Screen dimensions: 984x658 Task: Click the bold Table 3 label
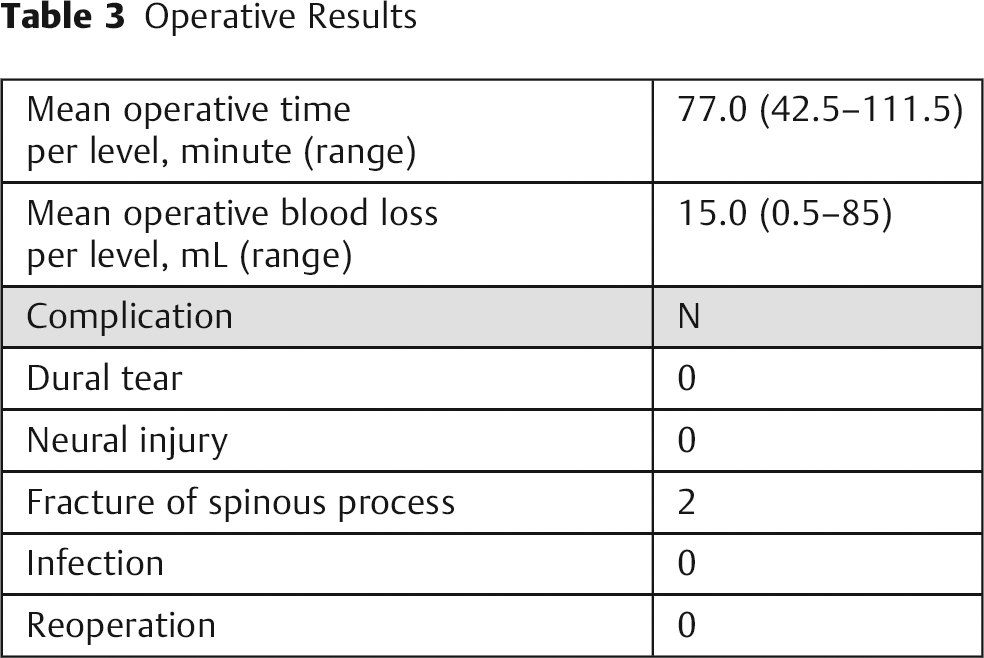(63, 16)
